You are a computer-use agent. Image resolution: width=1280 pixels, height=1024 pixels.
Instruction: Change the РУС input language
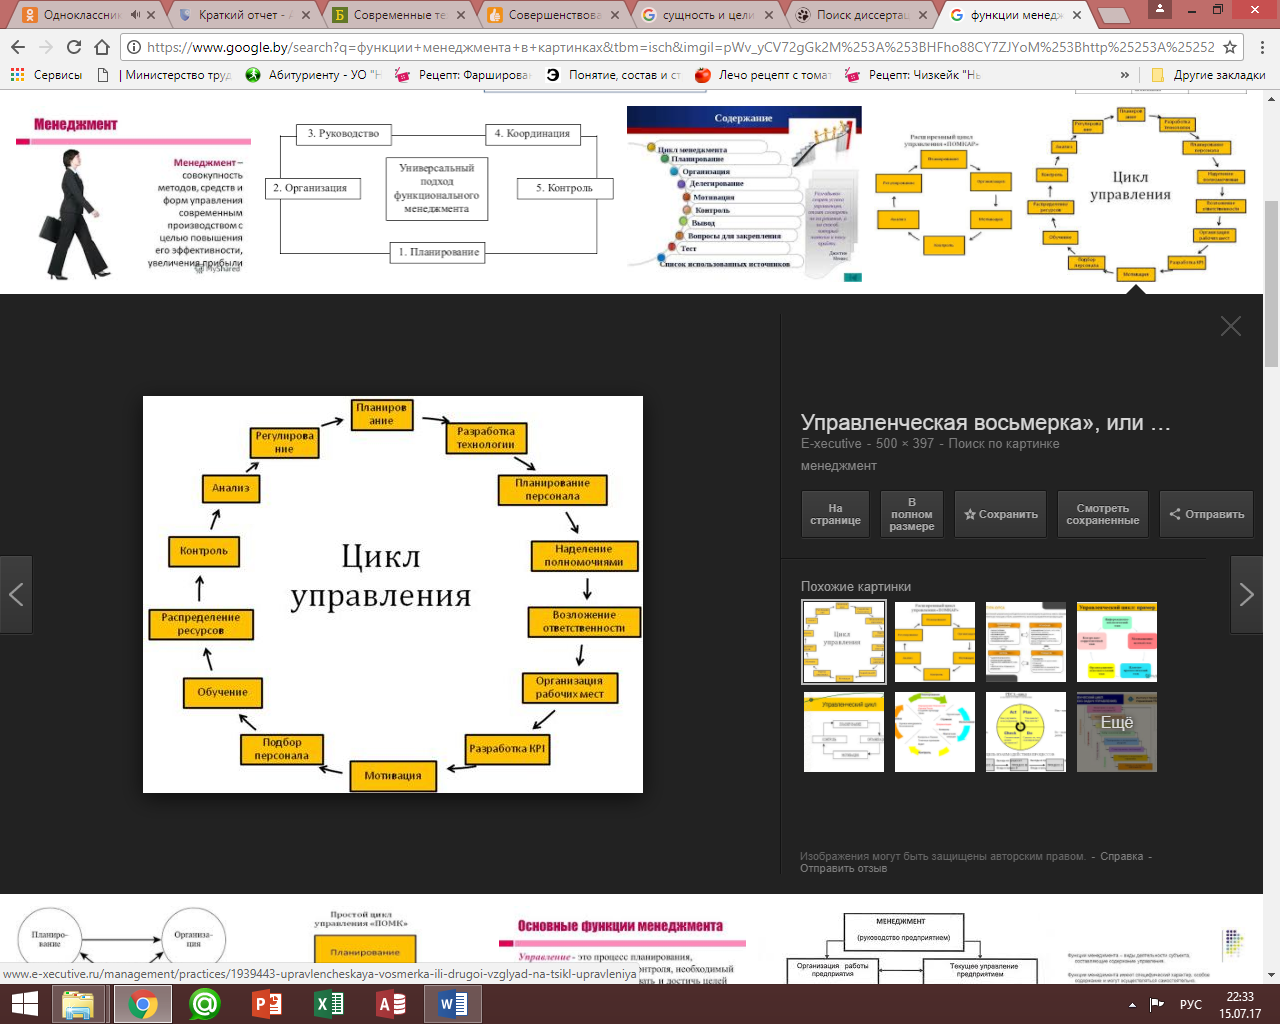[1190, 1004]
